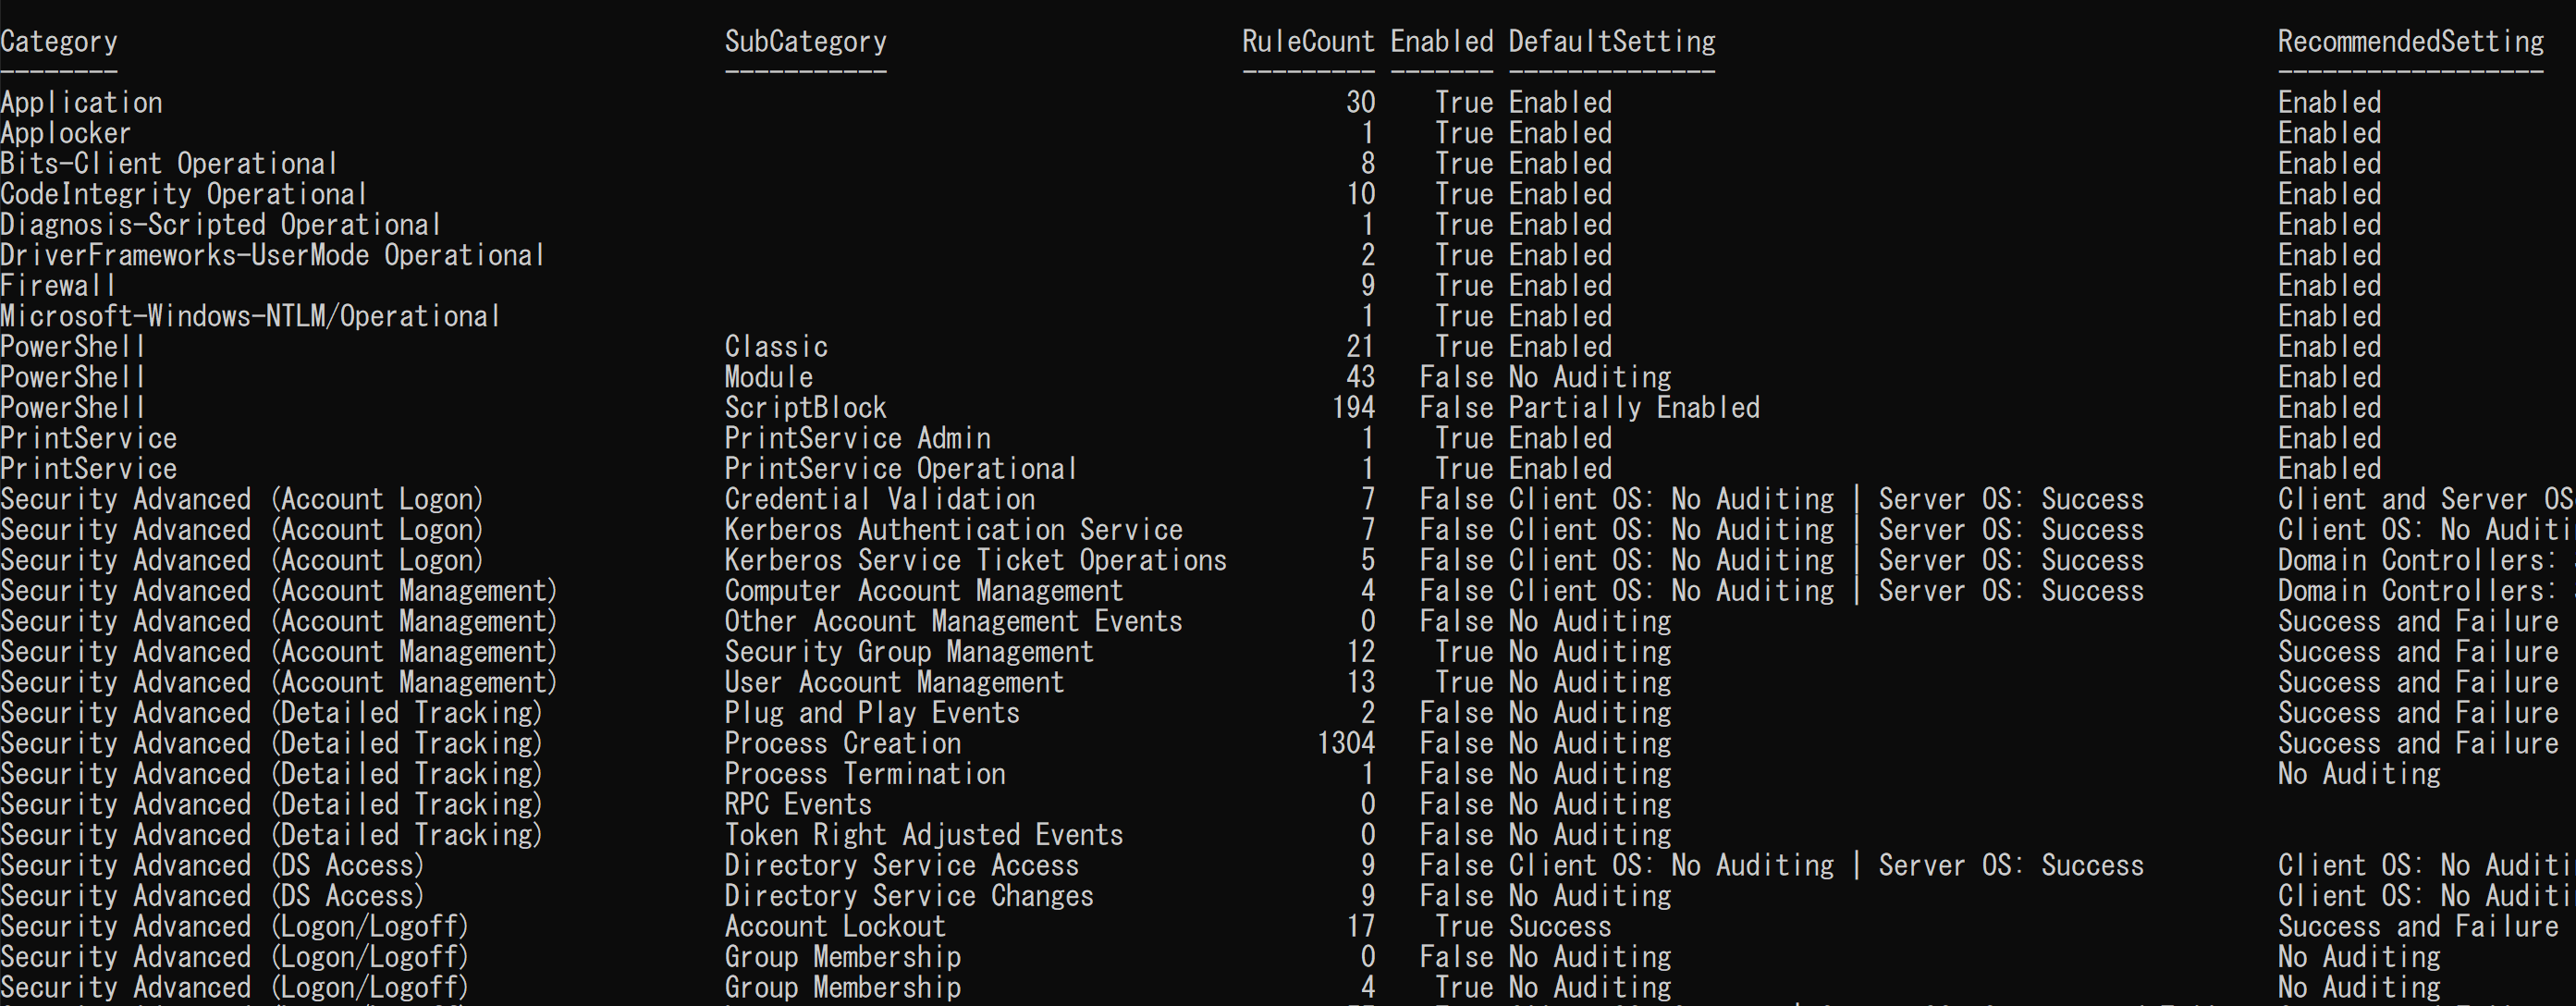Click the Firewall category entry
The width and height of the screenshot is (2576, 1006).
(58, 286)
